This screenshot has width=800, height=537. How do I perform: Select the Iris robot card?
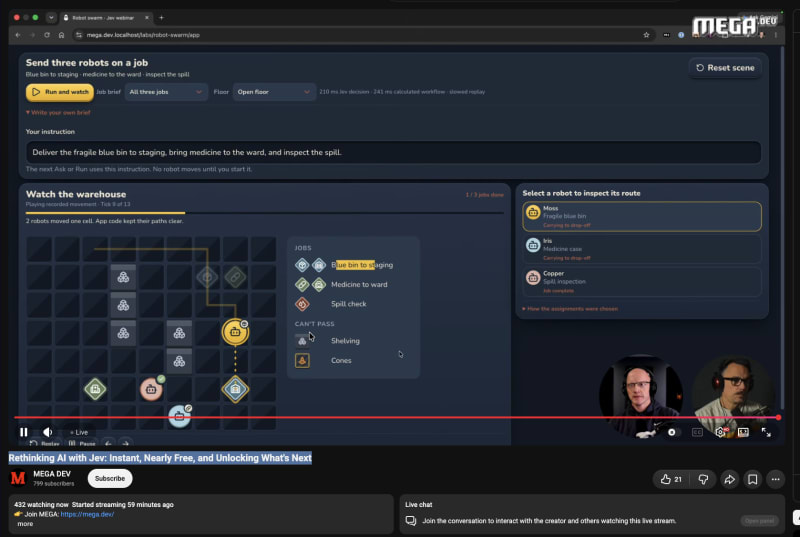tap(642, 249)
